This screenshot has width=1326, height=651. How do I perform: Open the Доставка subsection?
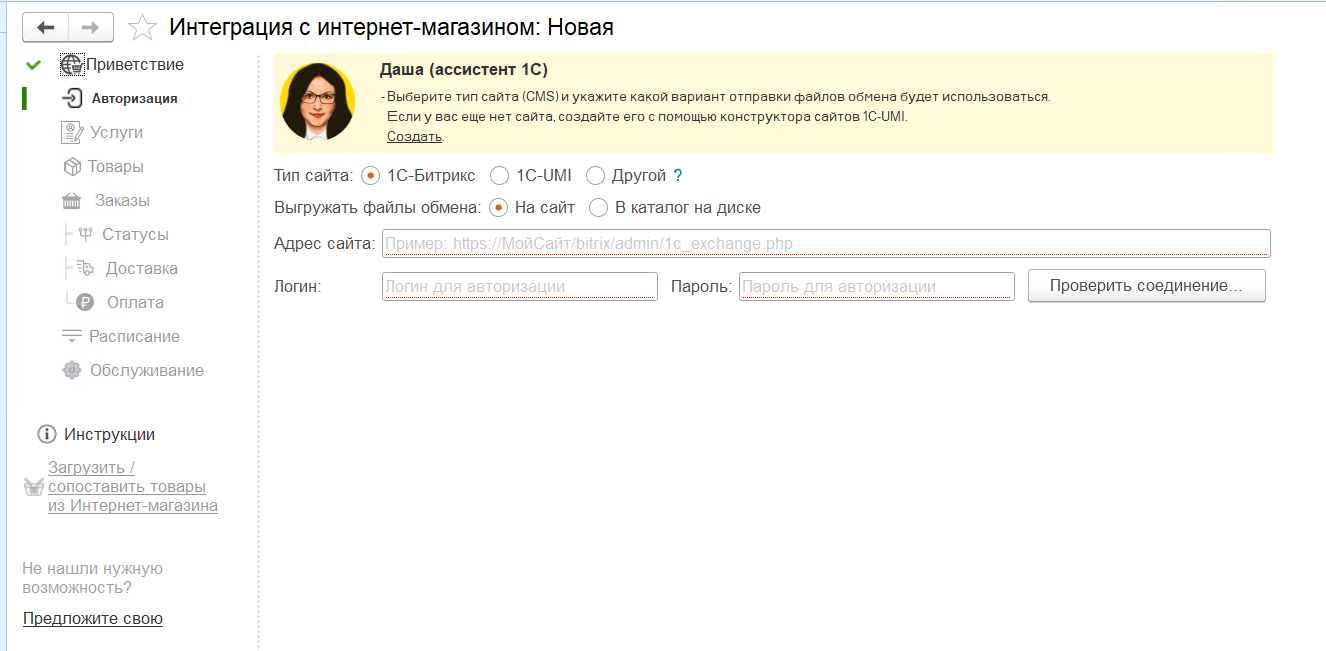click(142, 268)
